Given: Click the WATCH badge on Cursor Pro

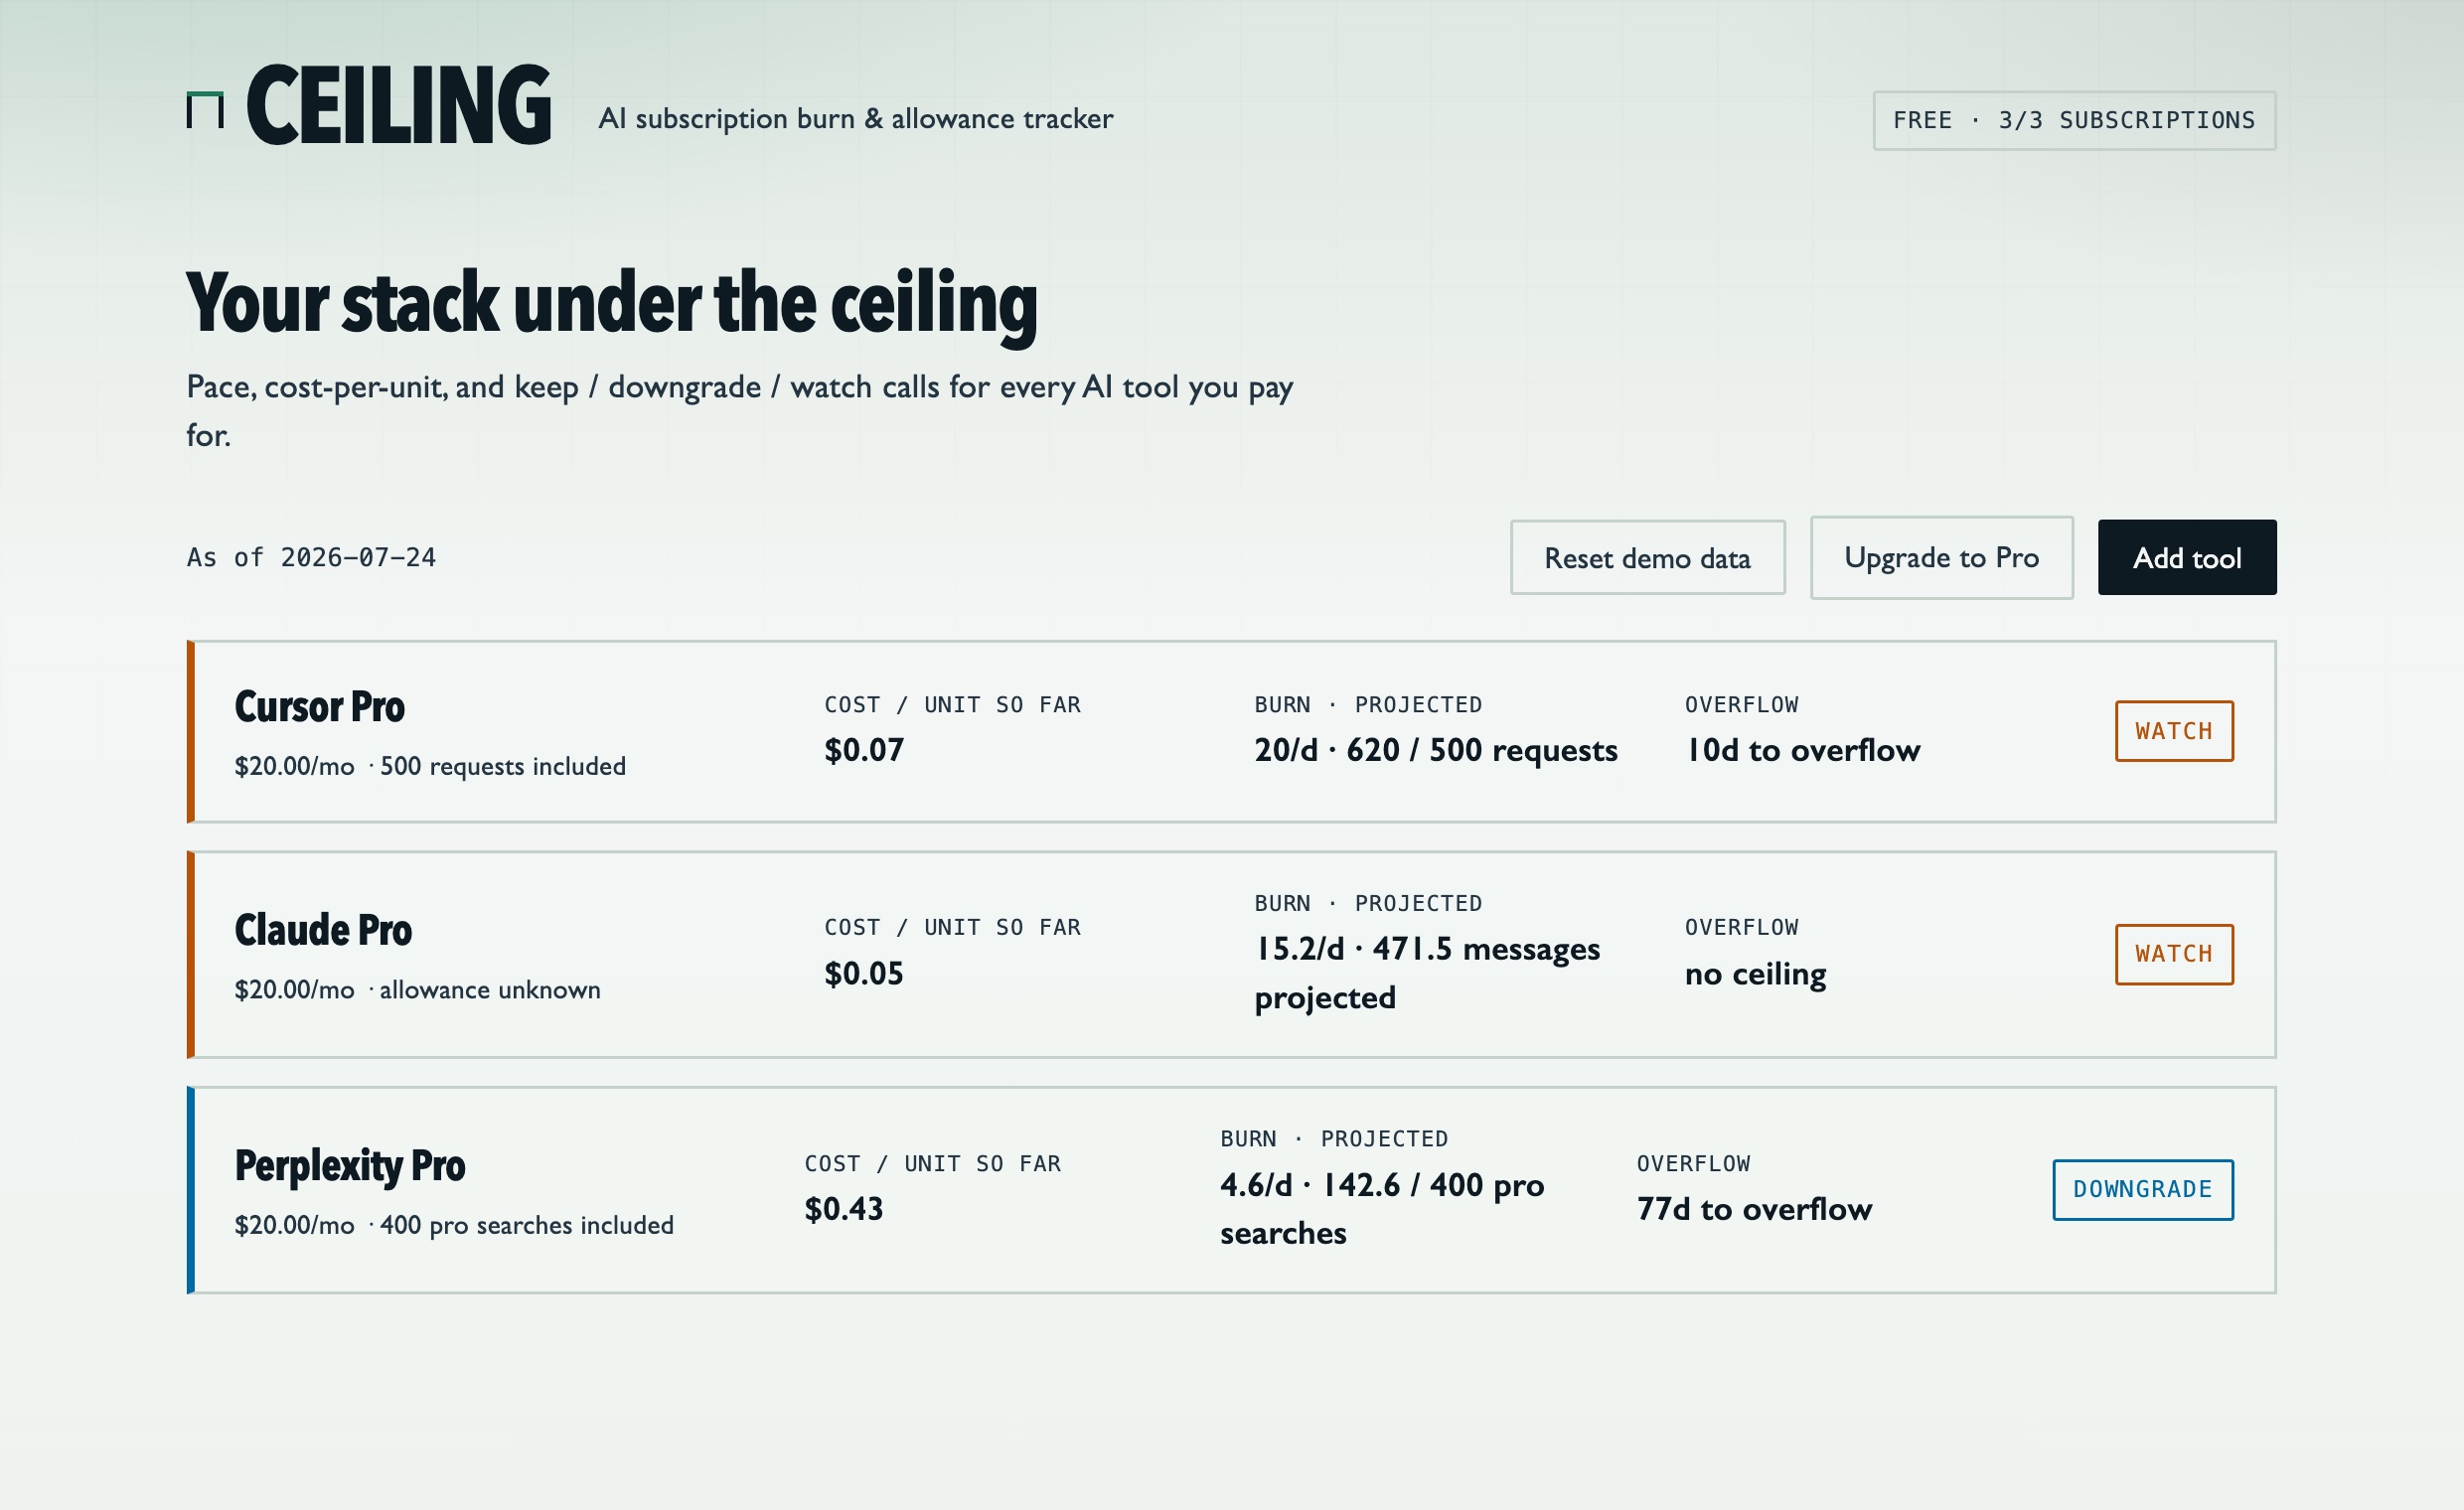Looking at the screenshot, I should point(2174,731).
